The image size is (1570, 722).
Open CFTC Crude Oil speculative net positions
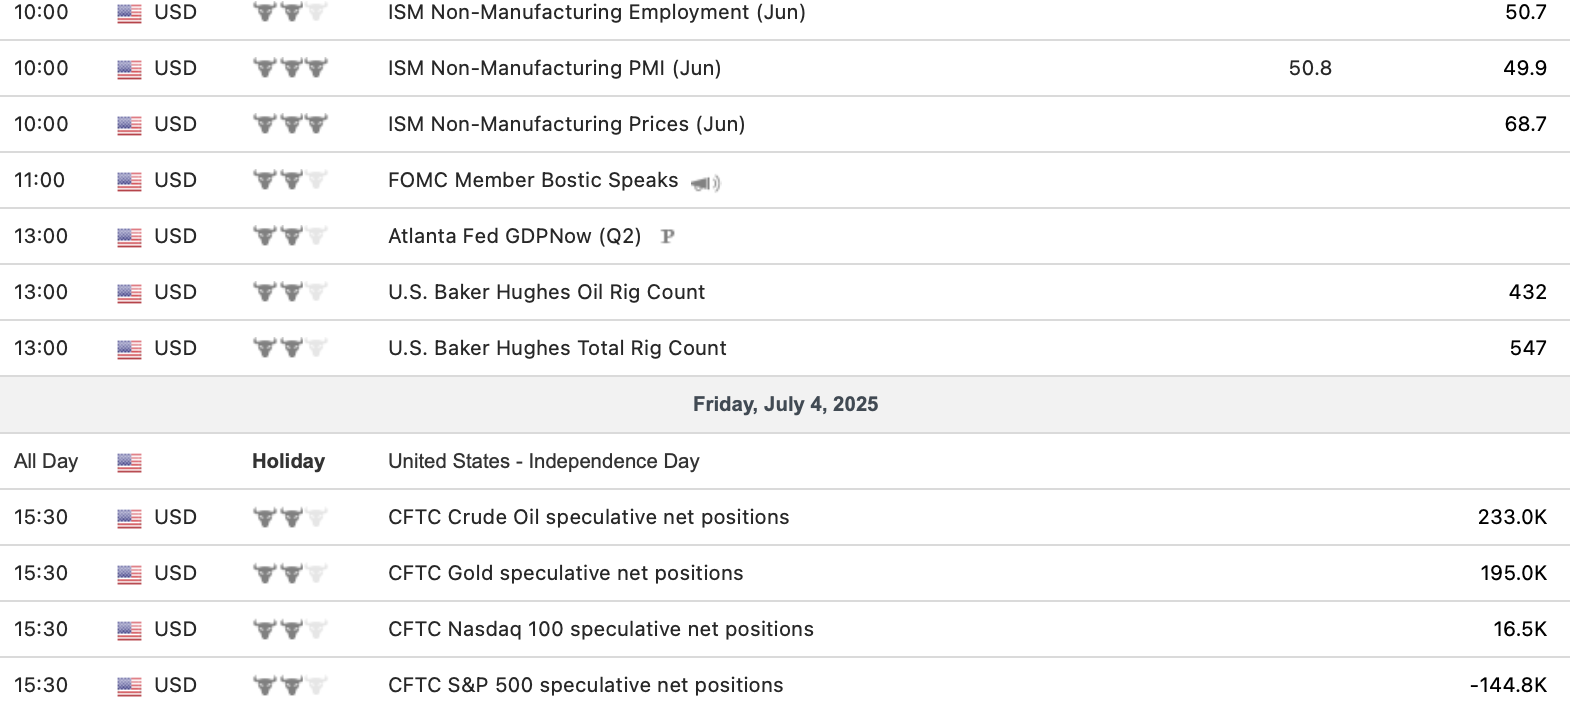588,517
